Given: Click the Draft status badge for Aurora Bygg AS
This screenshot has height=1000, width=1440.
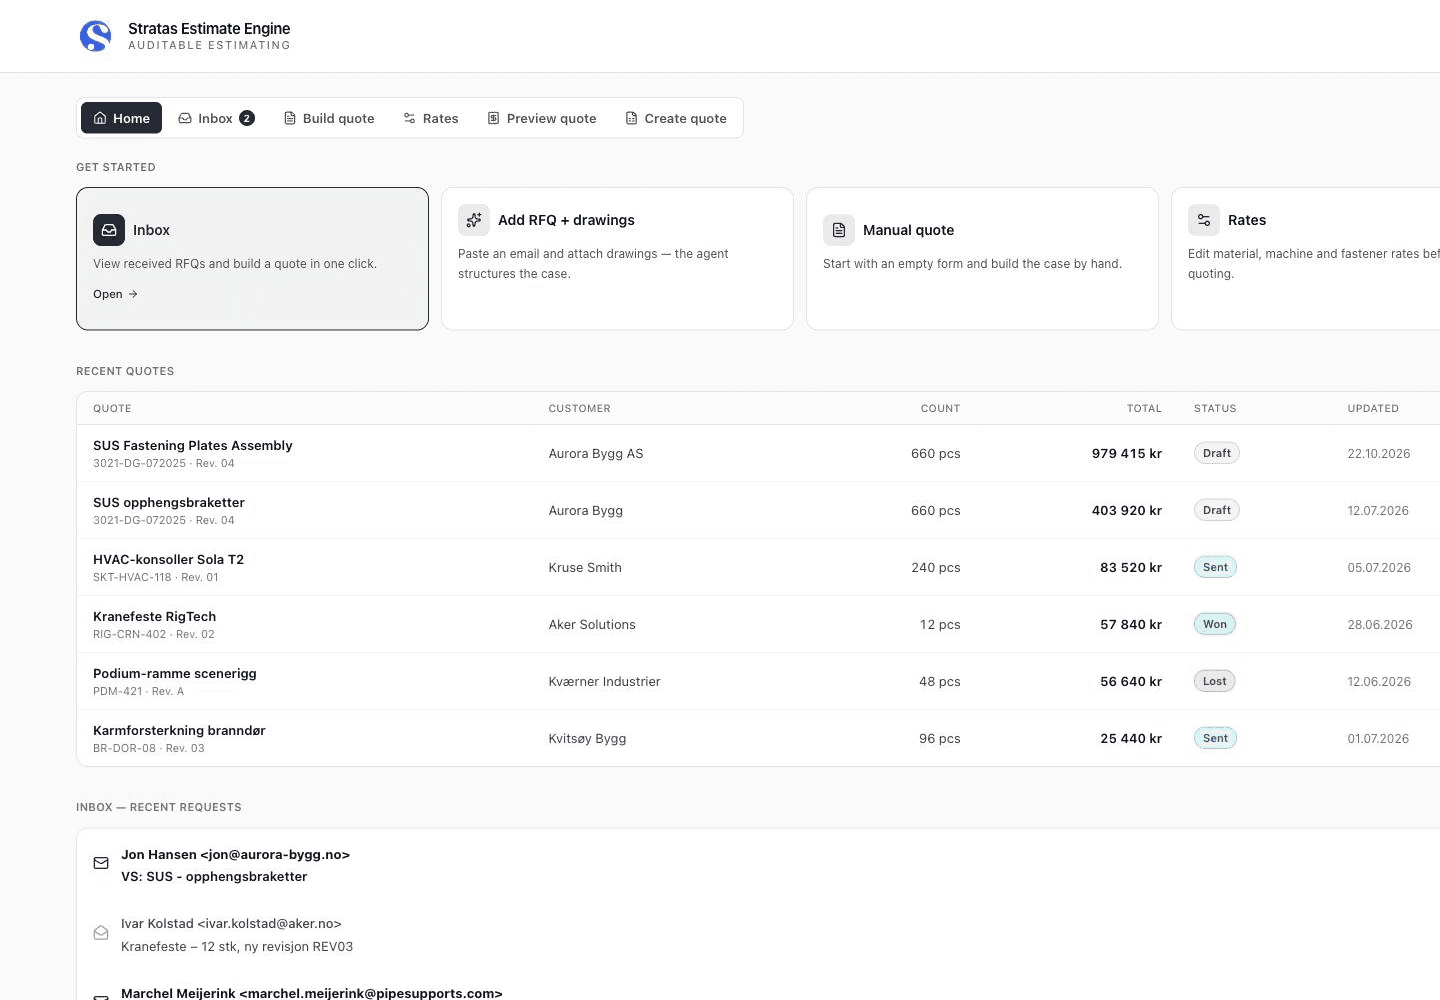Looking at the screenshot, I should (x=1217, y=453).
